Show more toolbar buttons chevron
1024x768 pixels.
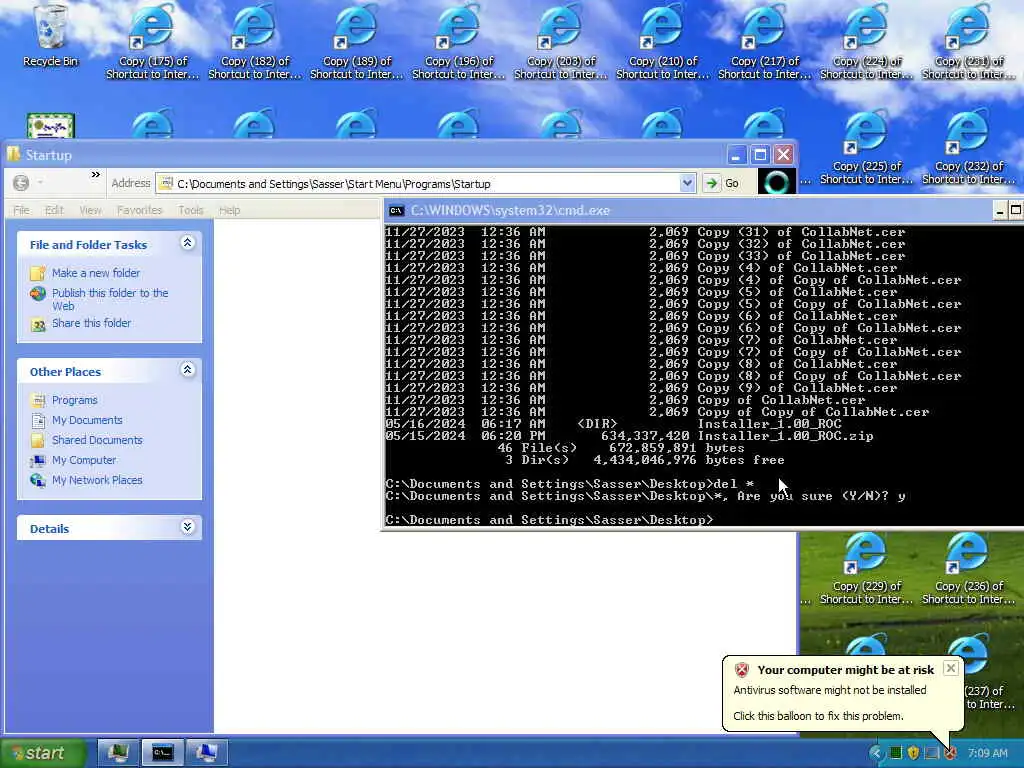96,174
